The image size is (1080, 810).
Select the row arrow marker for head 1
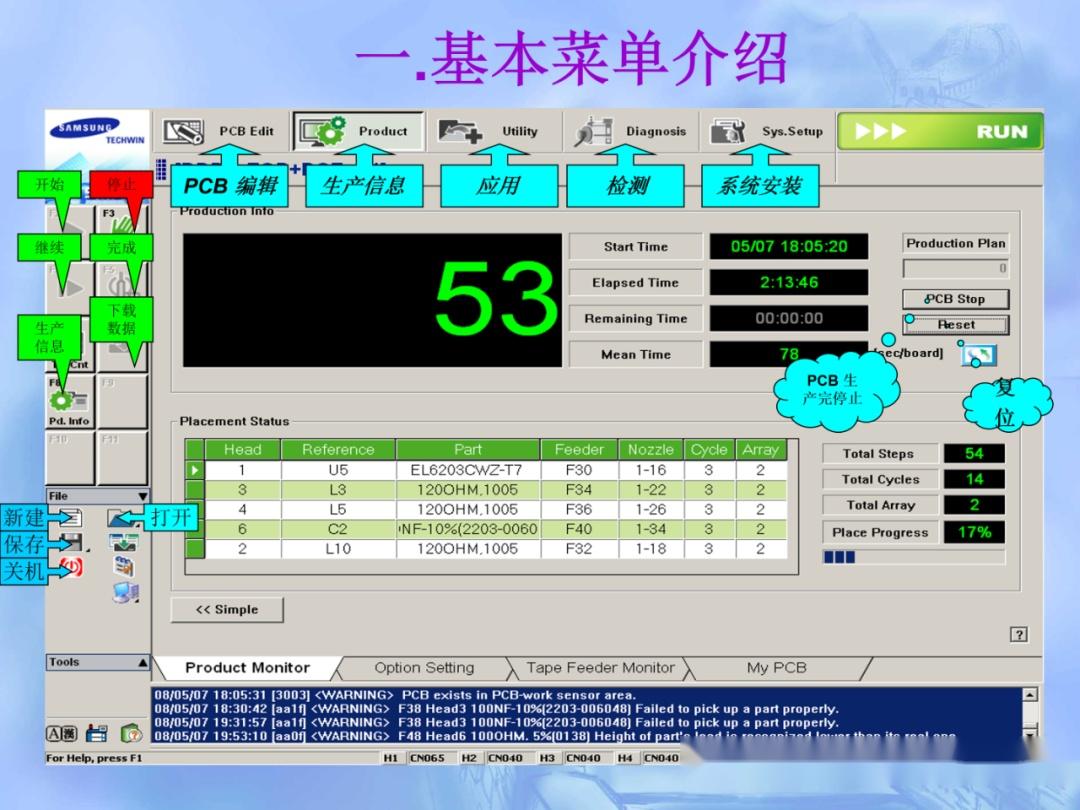(195, 470)
